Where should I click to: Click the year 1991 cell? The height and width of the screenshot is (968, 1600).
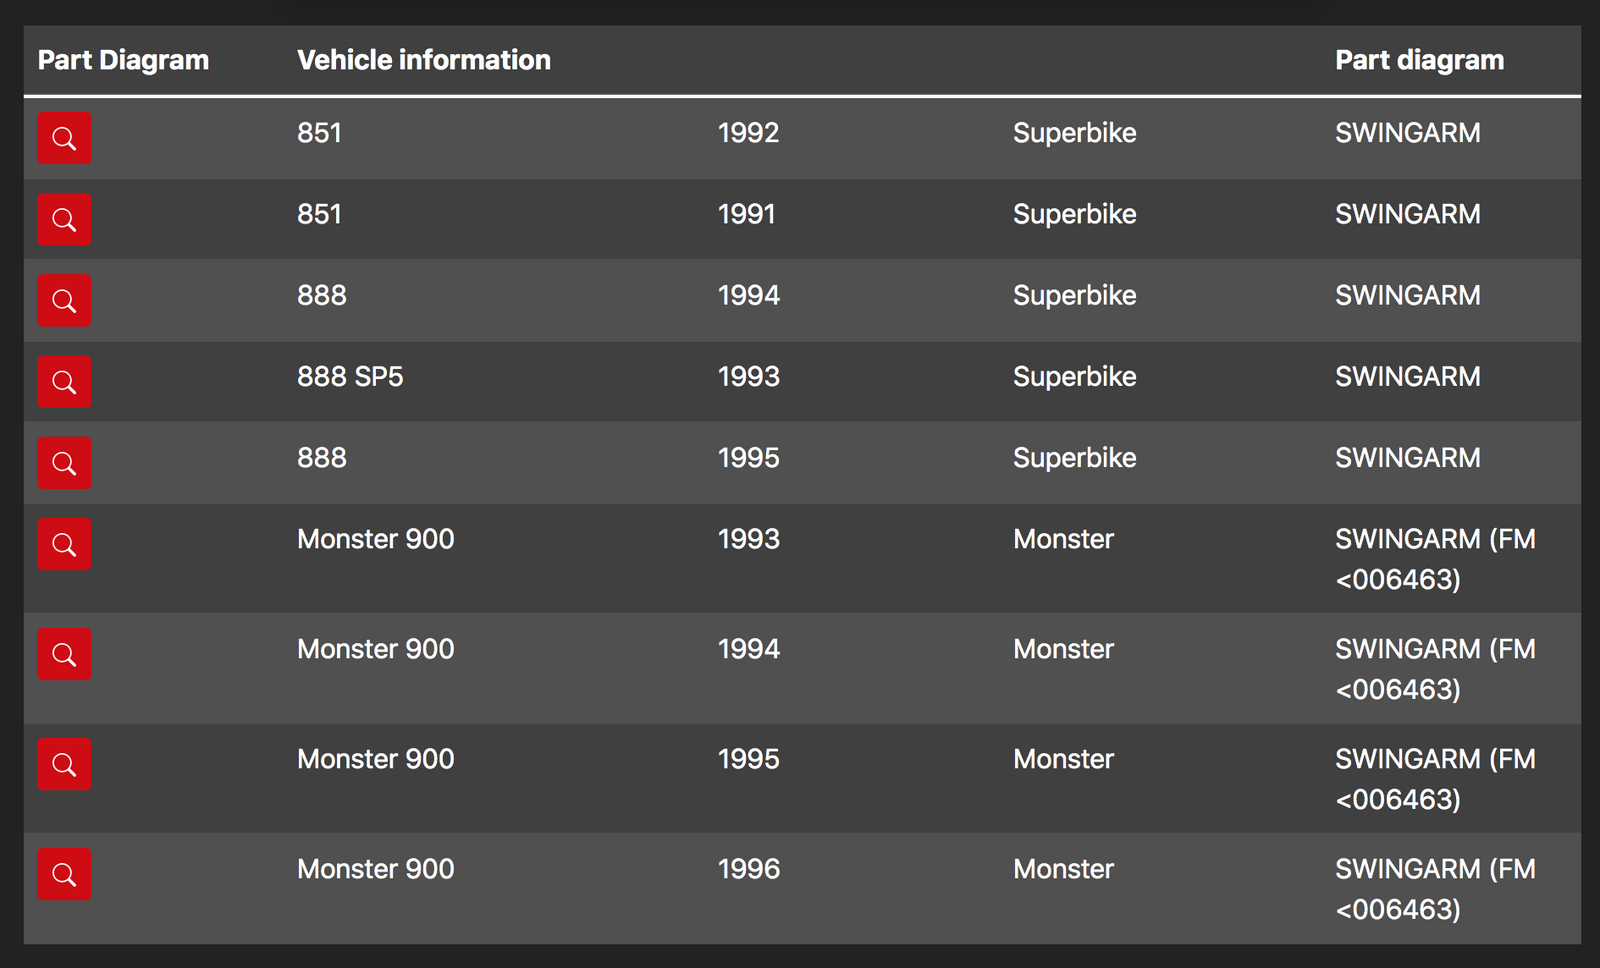coord(746,214)
